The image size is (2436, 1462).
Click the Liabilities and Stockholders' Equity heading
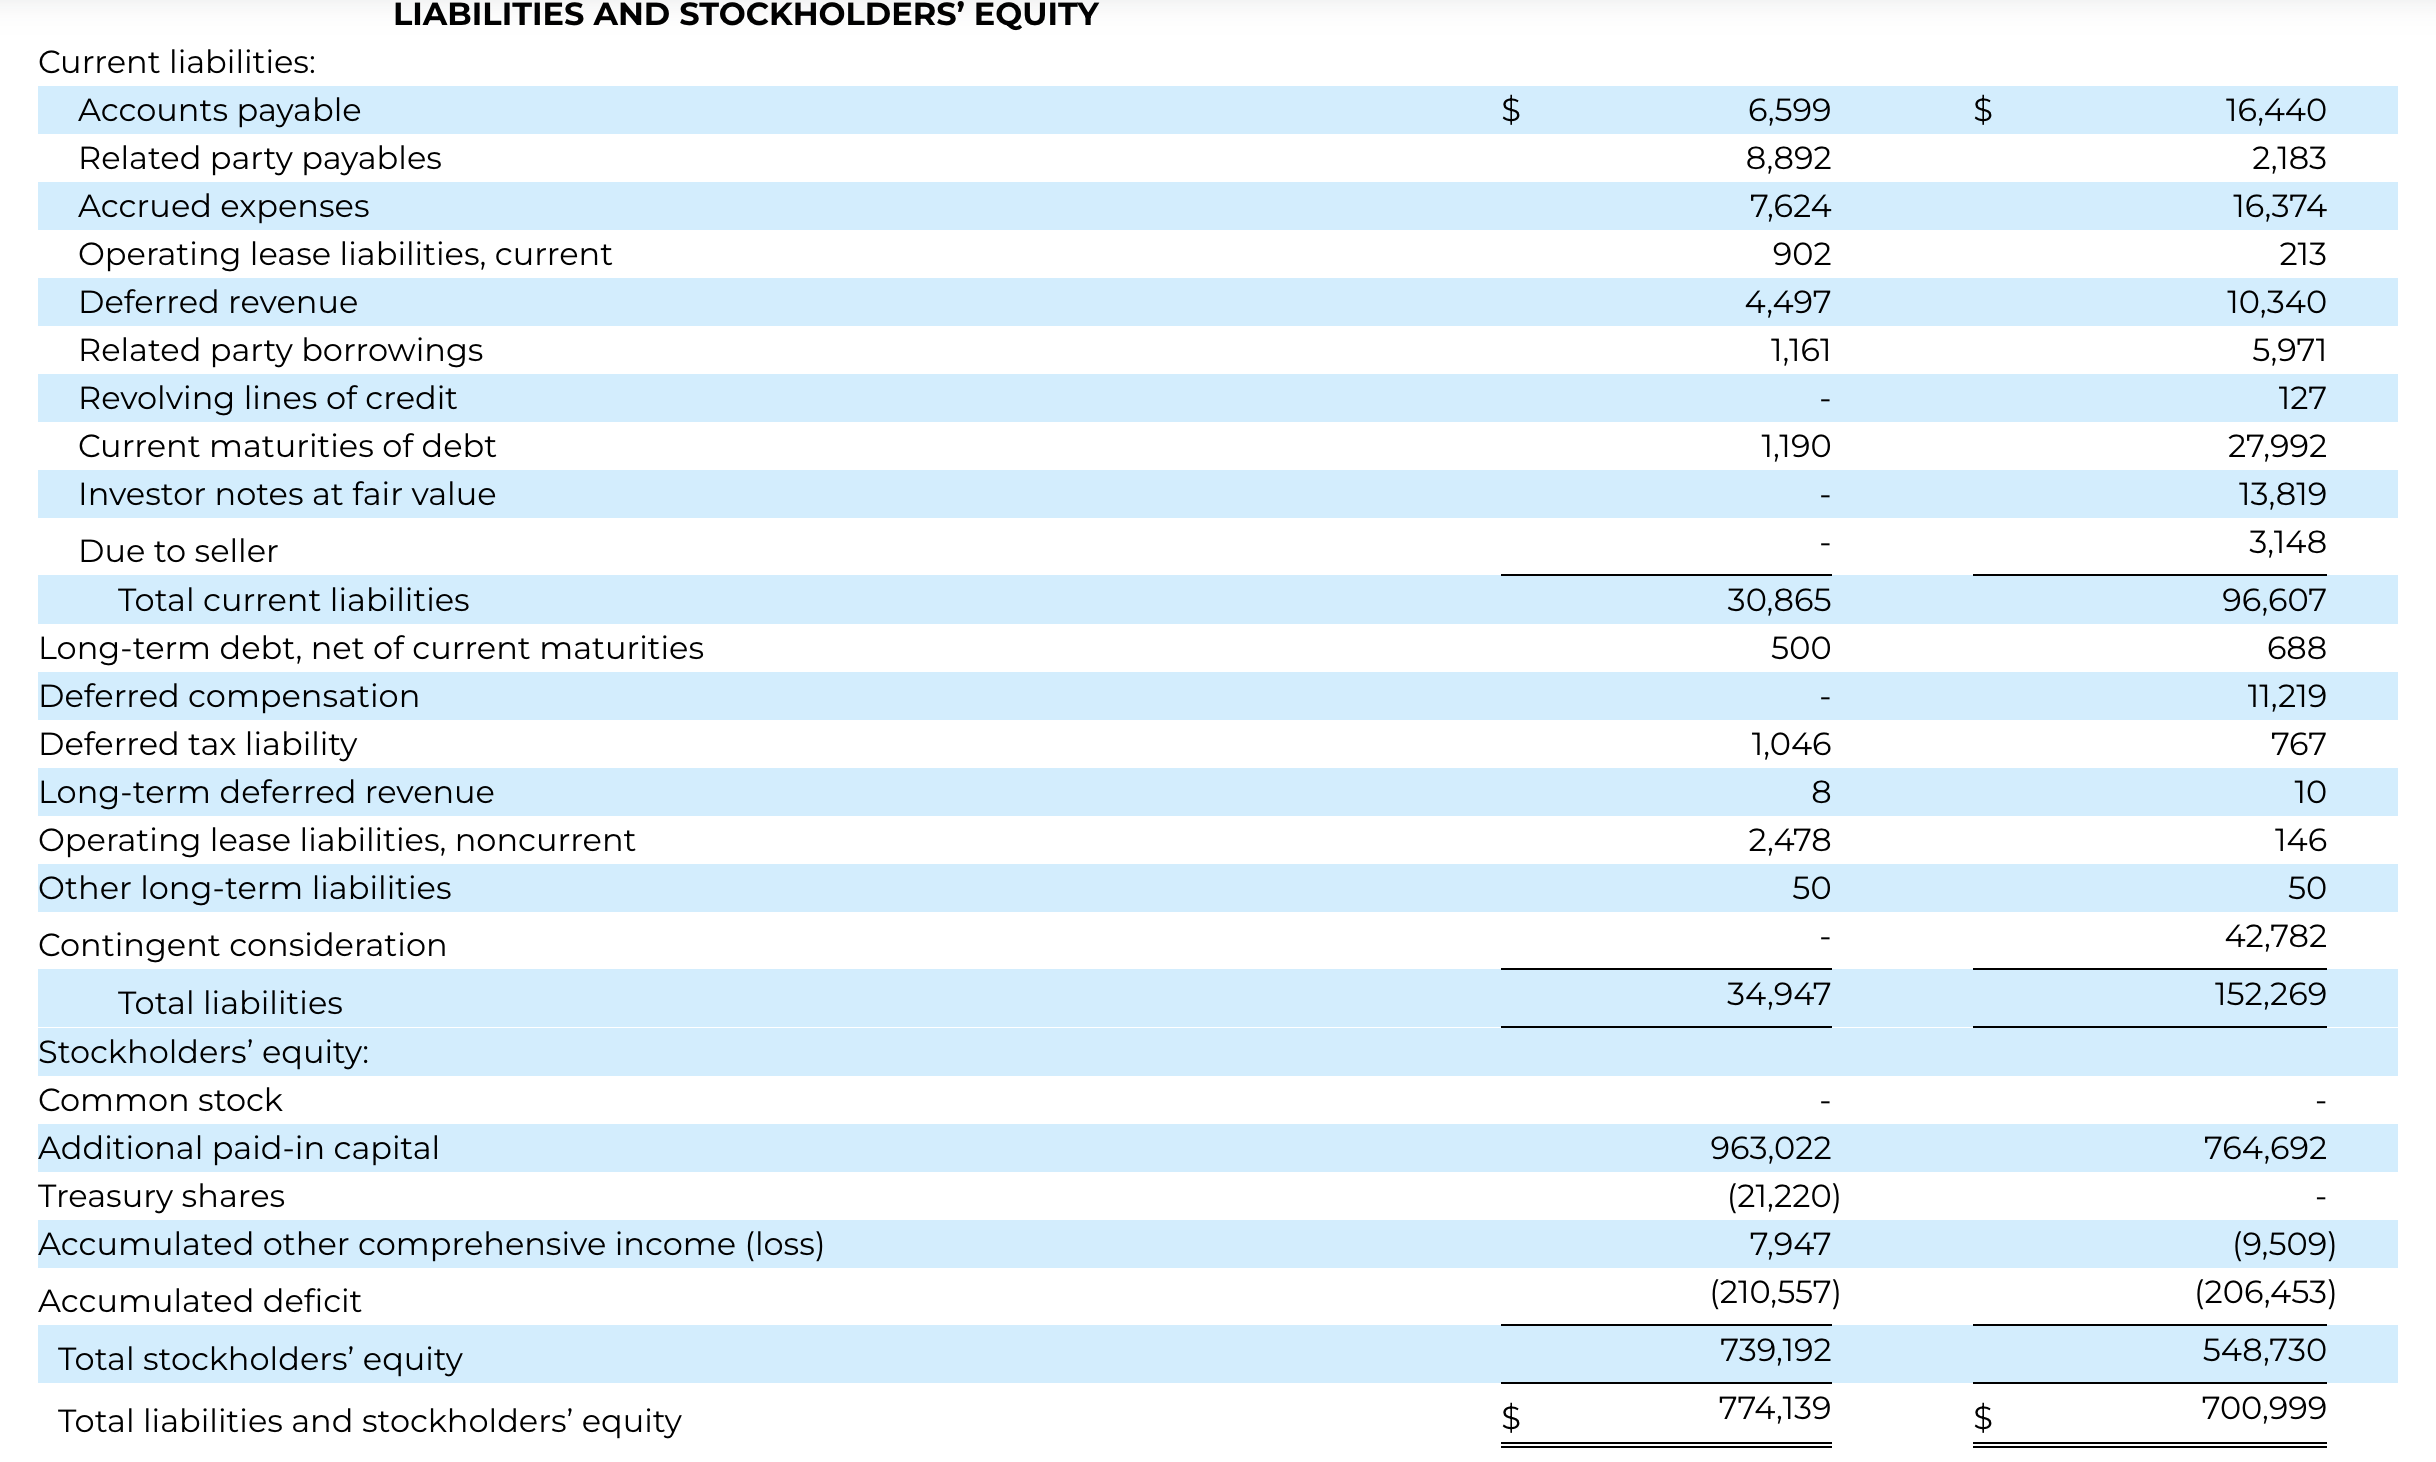coord(745,15)
